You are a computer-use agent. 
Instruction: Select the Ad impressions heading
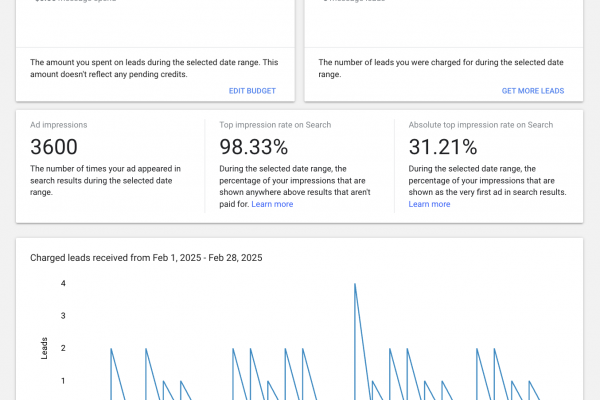pos(59,125)
